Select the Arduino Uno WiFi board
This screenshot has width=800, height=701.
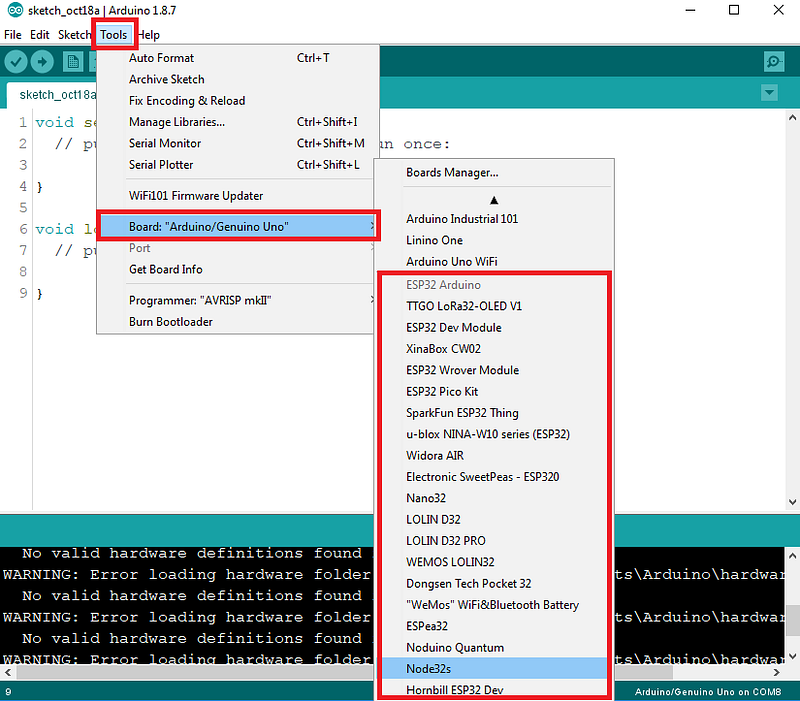click(x=494, y=262)
